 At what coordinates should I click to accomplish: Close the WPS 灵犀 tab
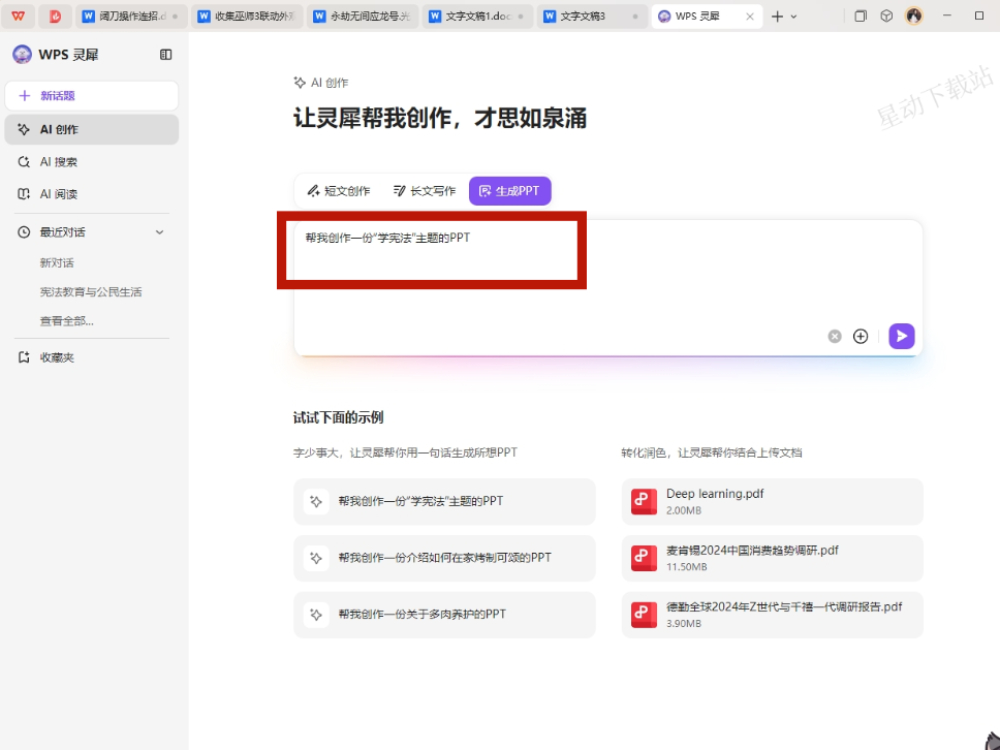[749, 17]
